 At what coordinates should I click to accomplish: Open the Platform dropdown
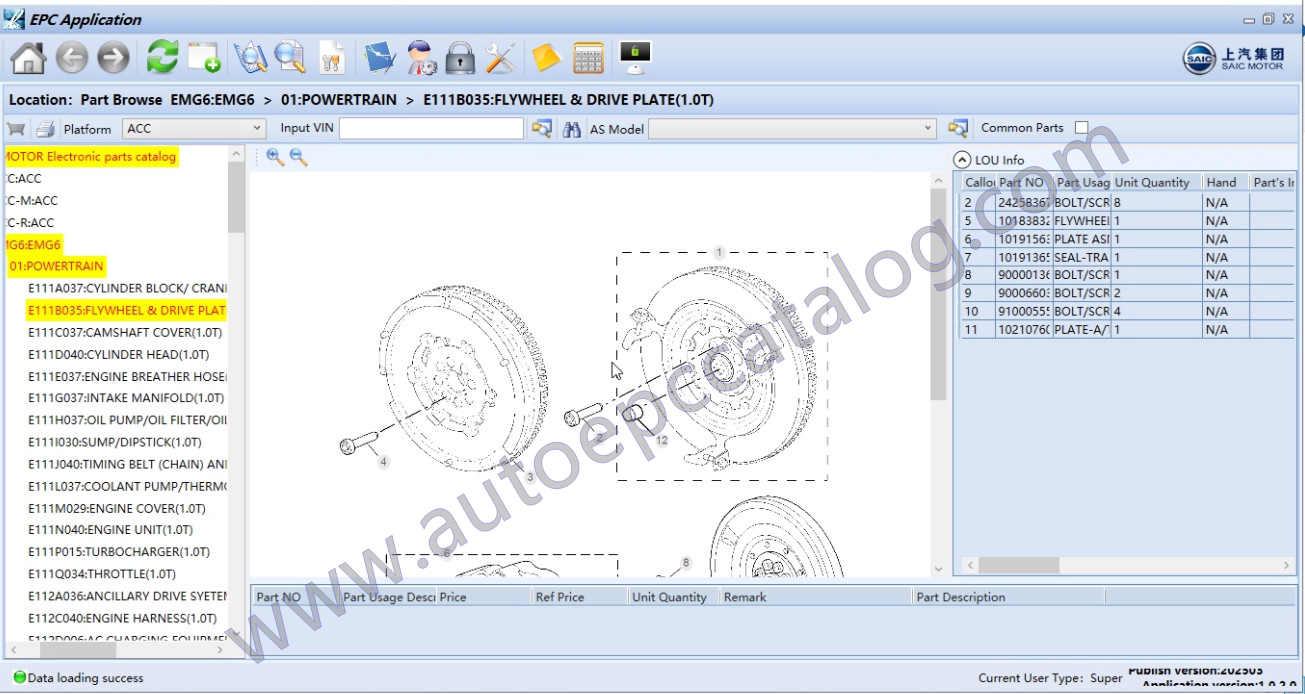256,128
